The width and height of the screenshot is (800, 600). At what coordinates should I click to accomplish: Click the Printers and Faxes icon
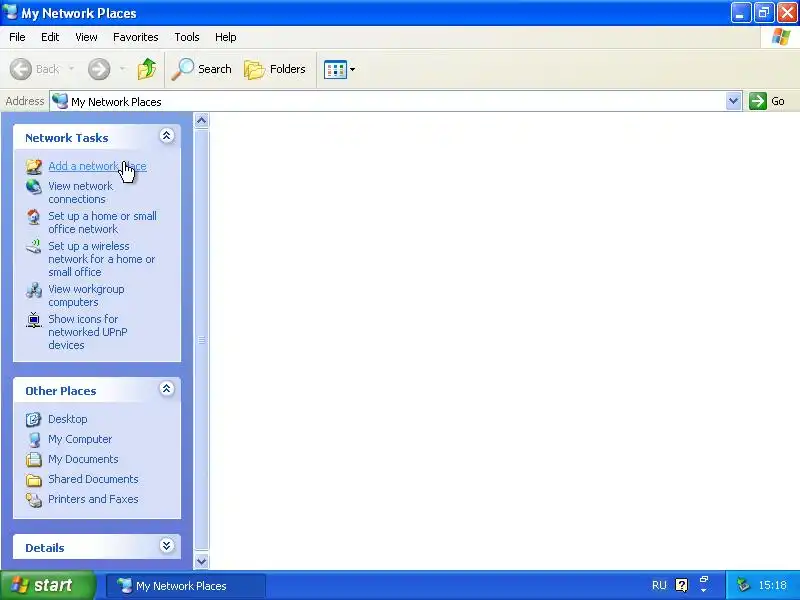34,499
